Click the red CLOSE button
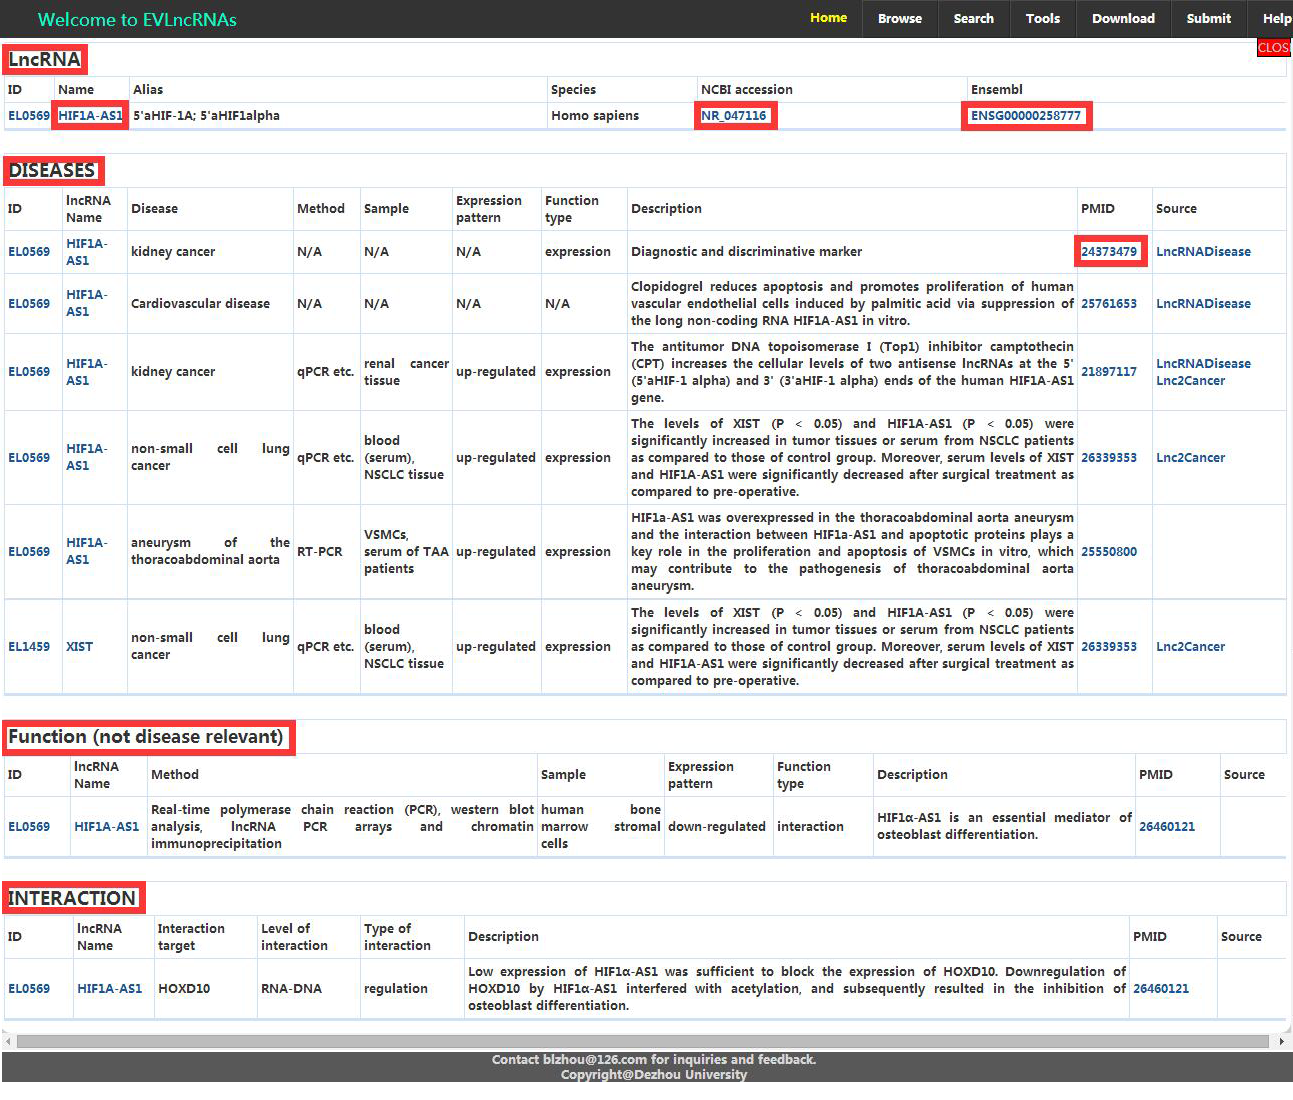The image size is (1293, 1100). click(1274, 47)
